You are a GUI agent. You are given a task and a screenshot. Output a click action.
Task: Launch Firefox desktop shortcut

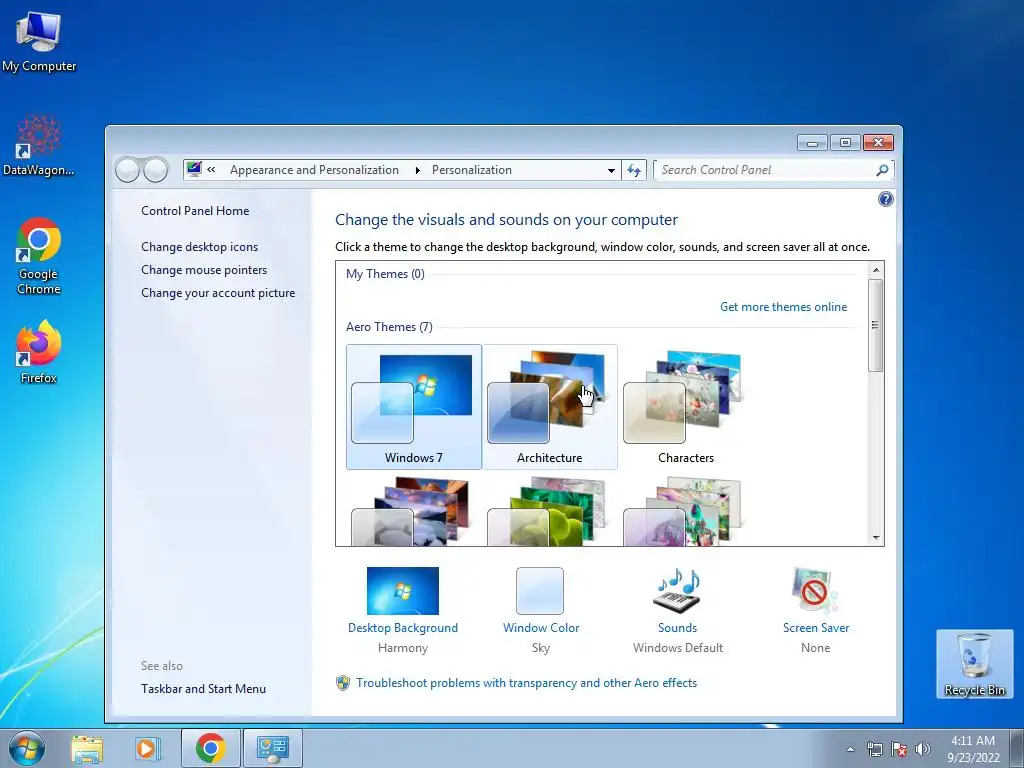[39, 351]
